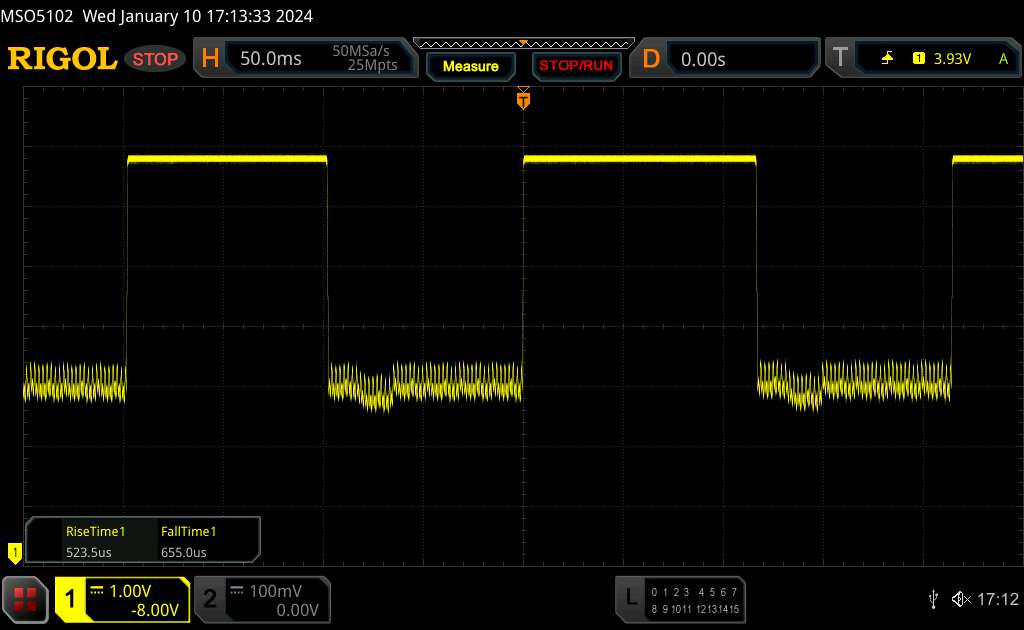
Task: Open the Measure menu
Action: (x=470, y=66)
